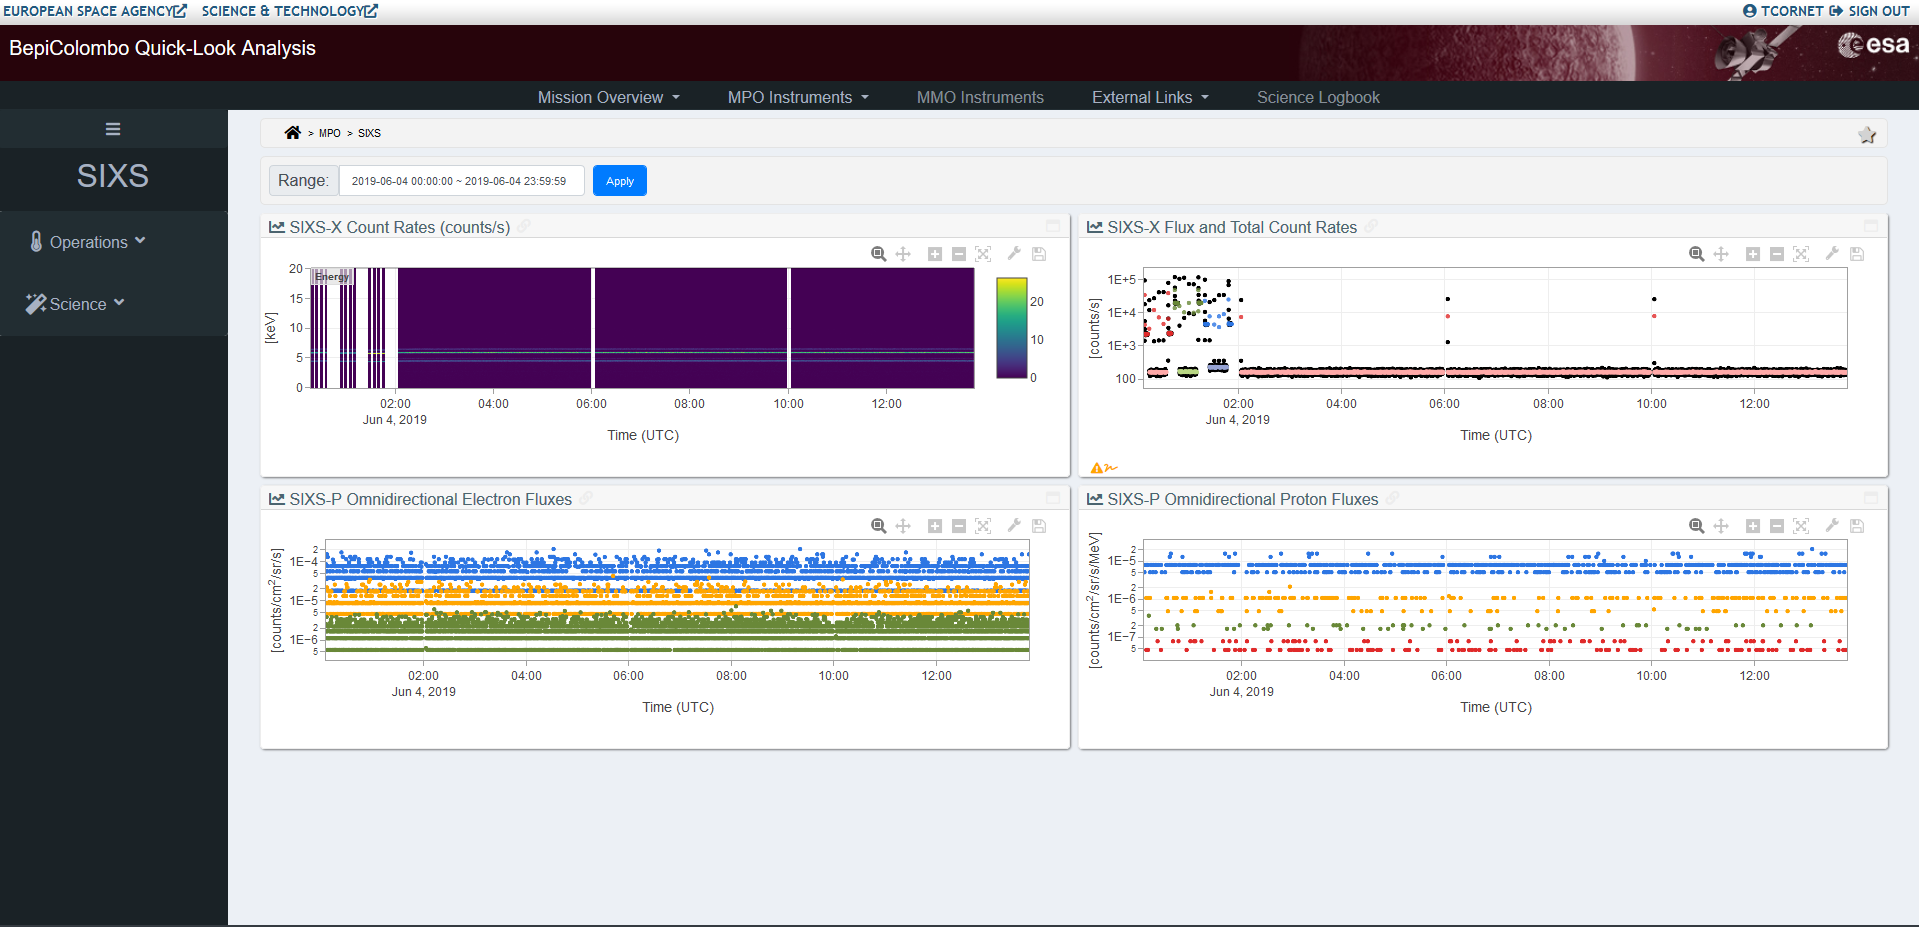Maximize the SIXS-P Electron Fluxes panel
The image size is (1919, 927).
tap(1053, 498)
